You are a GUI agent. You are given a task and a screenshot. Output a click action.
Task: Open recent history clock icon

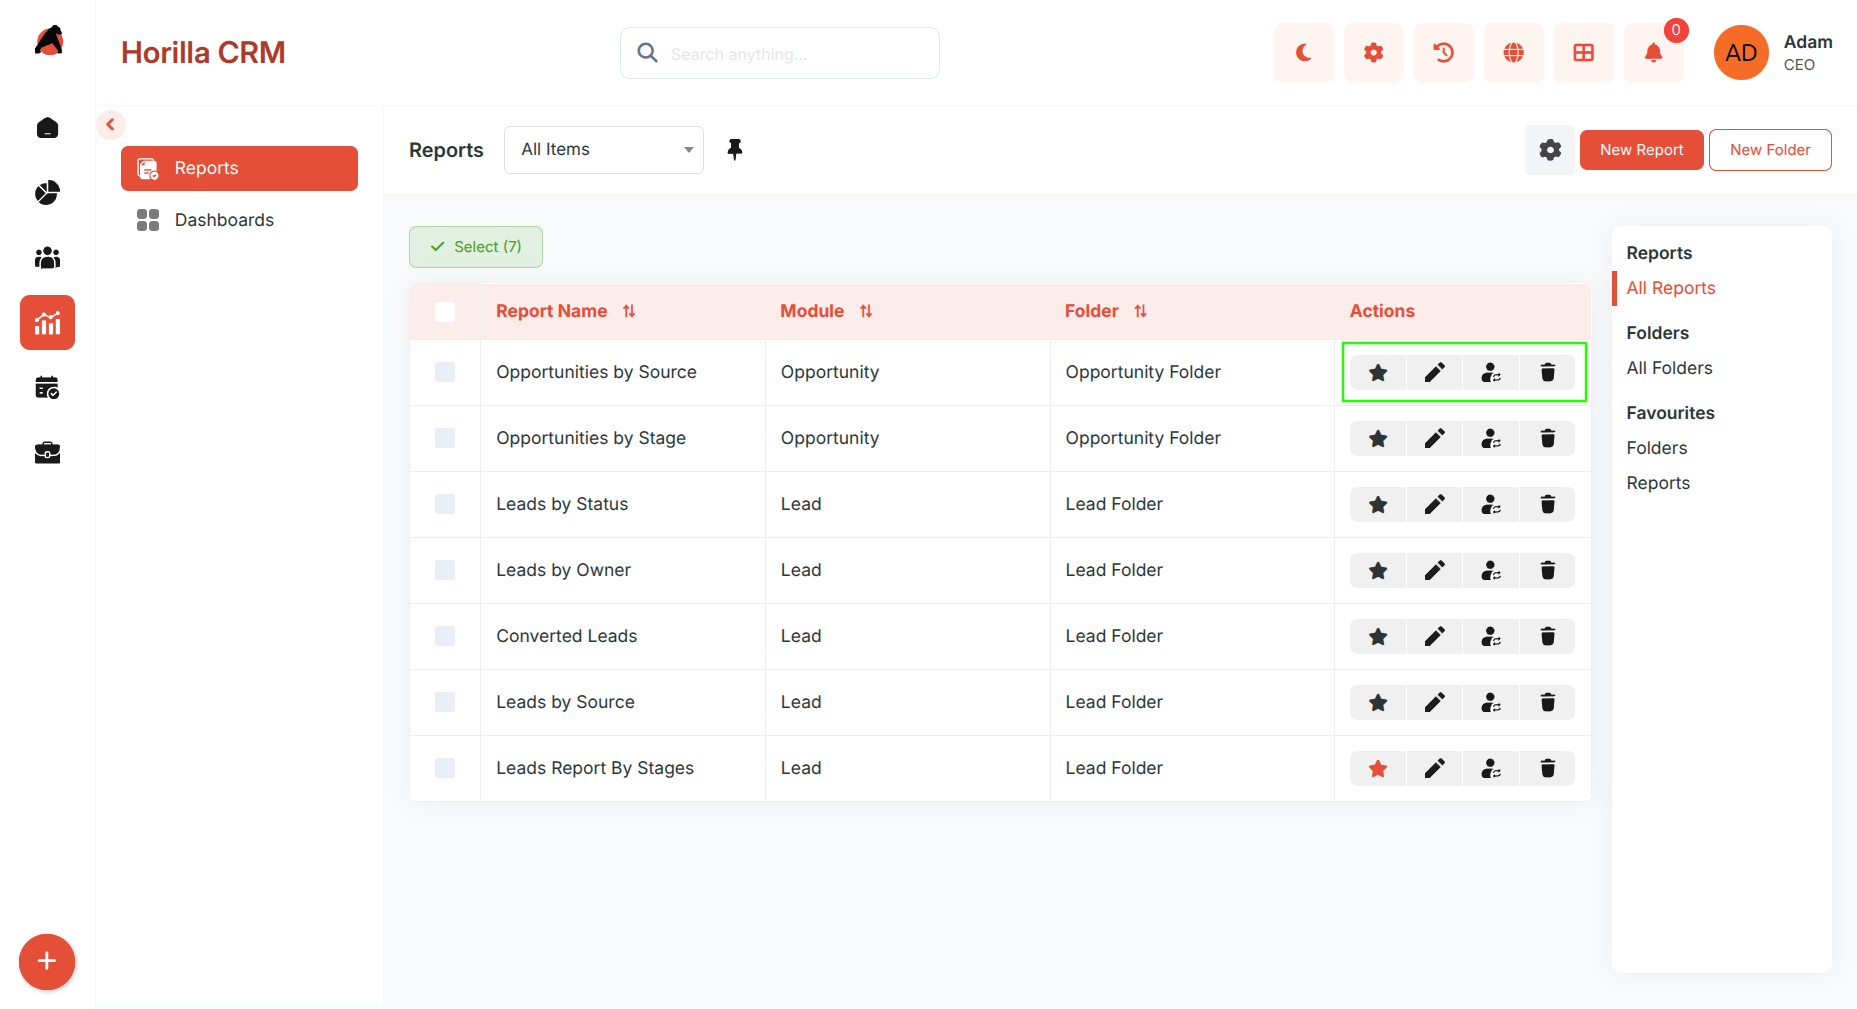tap(1443, 53)
